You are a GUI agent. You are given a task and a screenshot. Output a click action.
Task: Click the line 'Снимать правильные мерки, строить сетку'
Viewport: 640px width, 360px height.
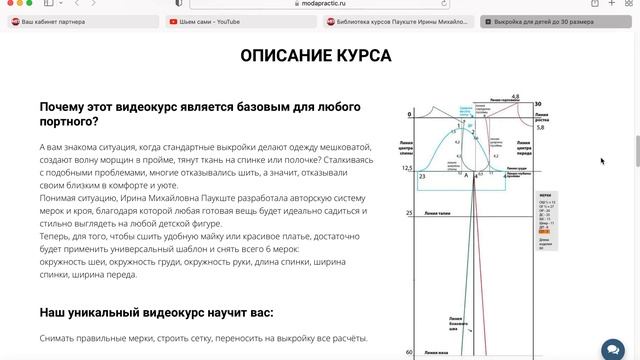[x=204, y=338]
